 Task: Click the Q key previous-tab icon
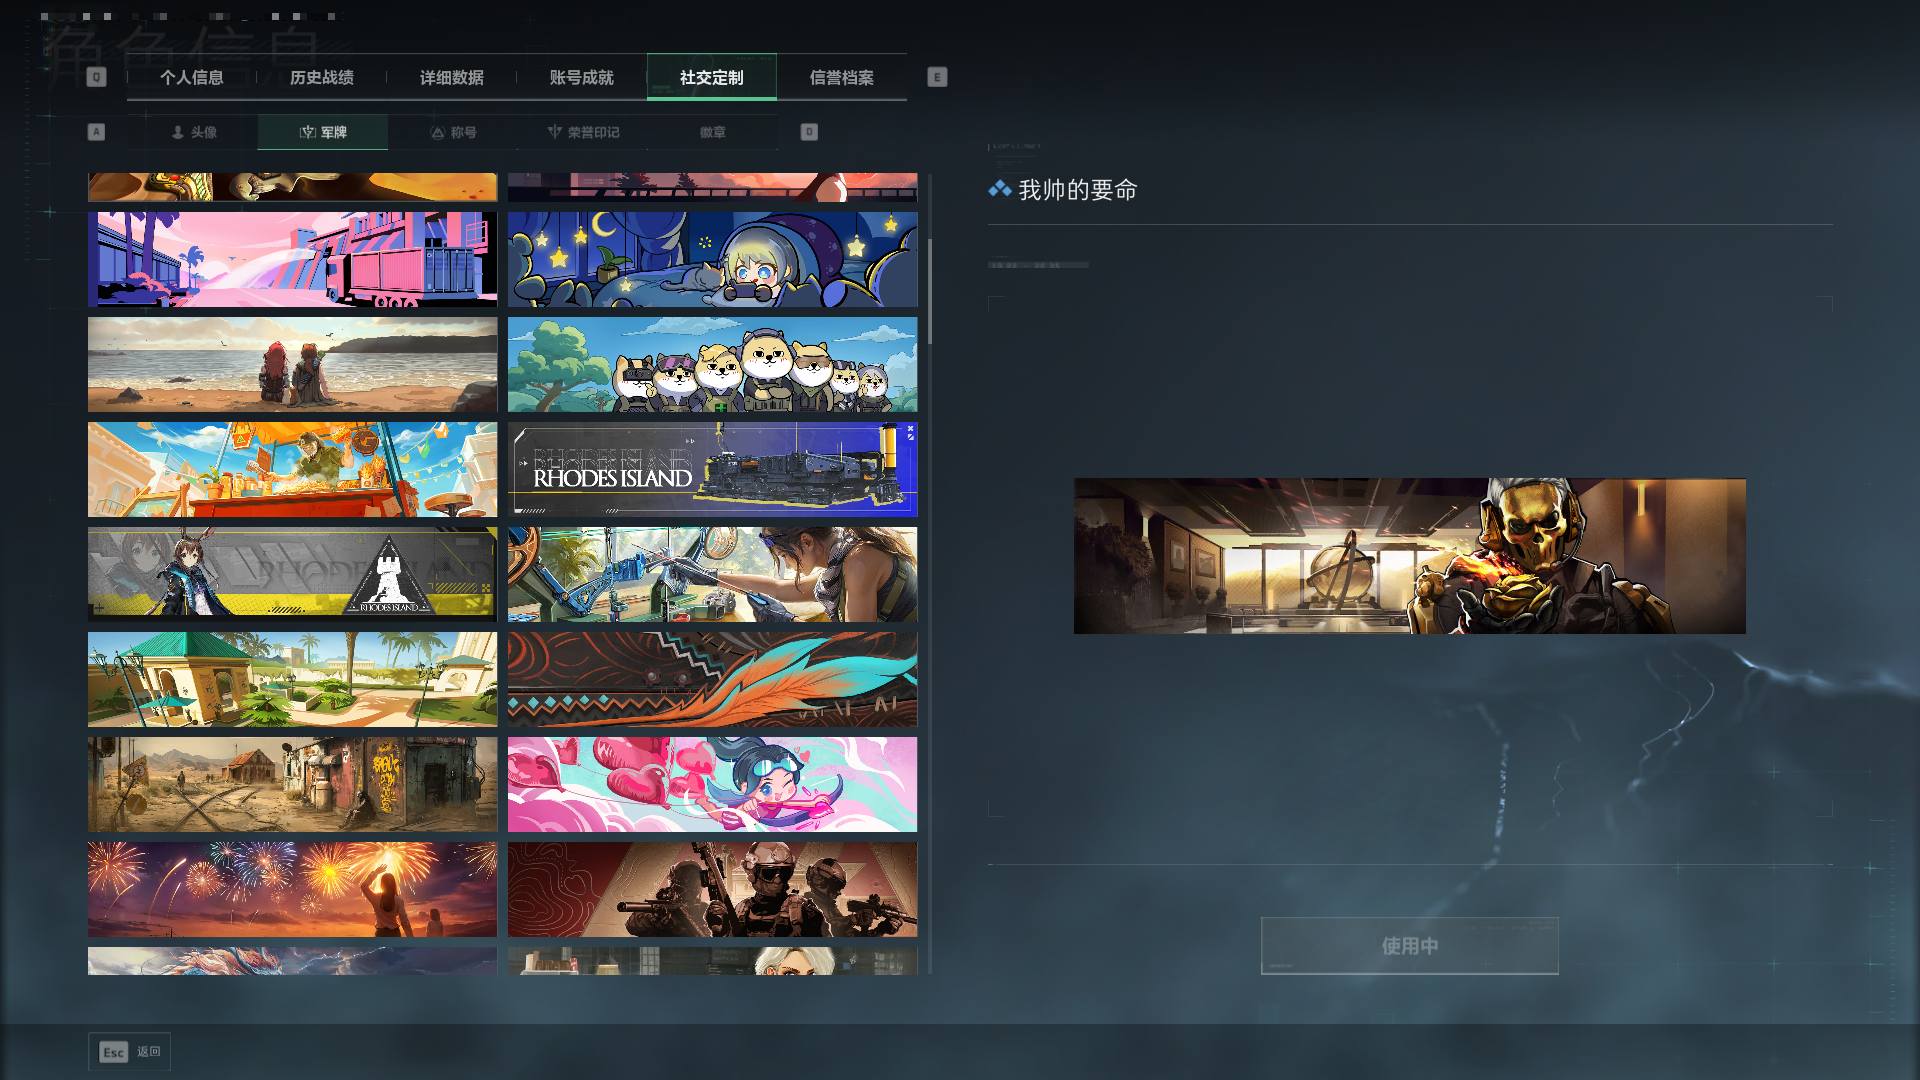click(96, 77)
